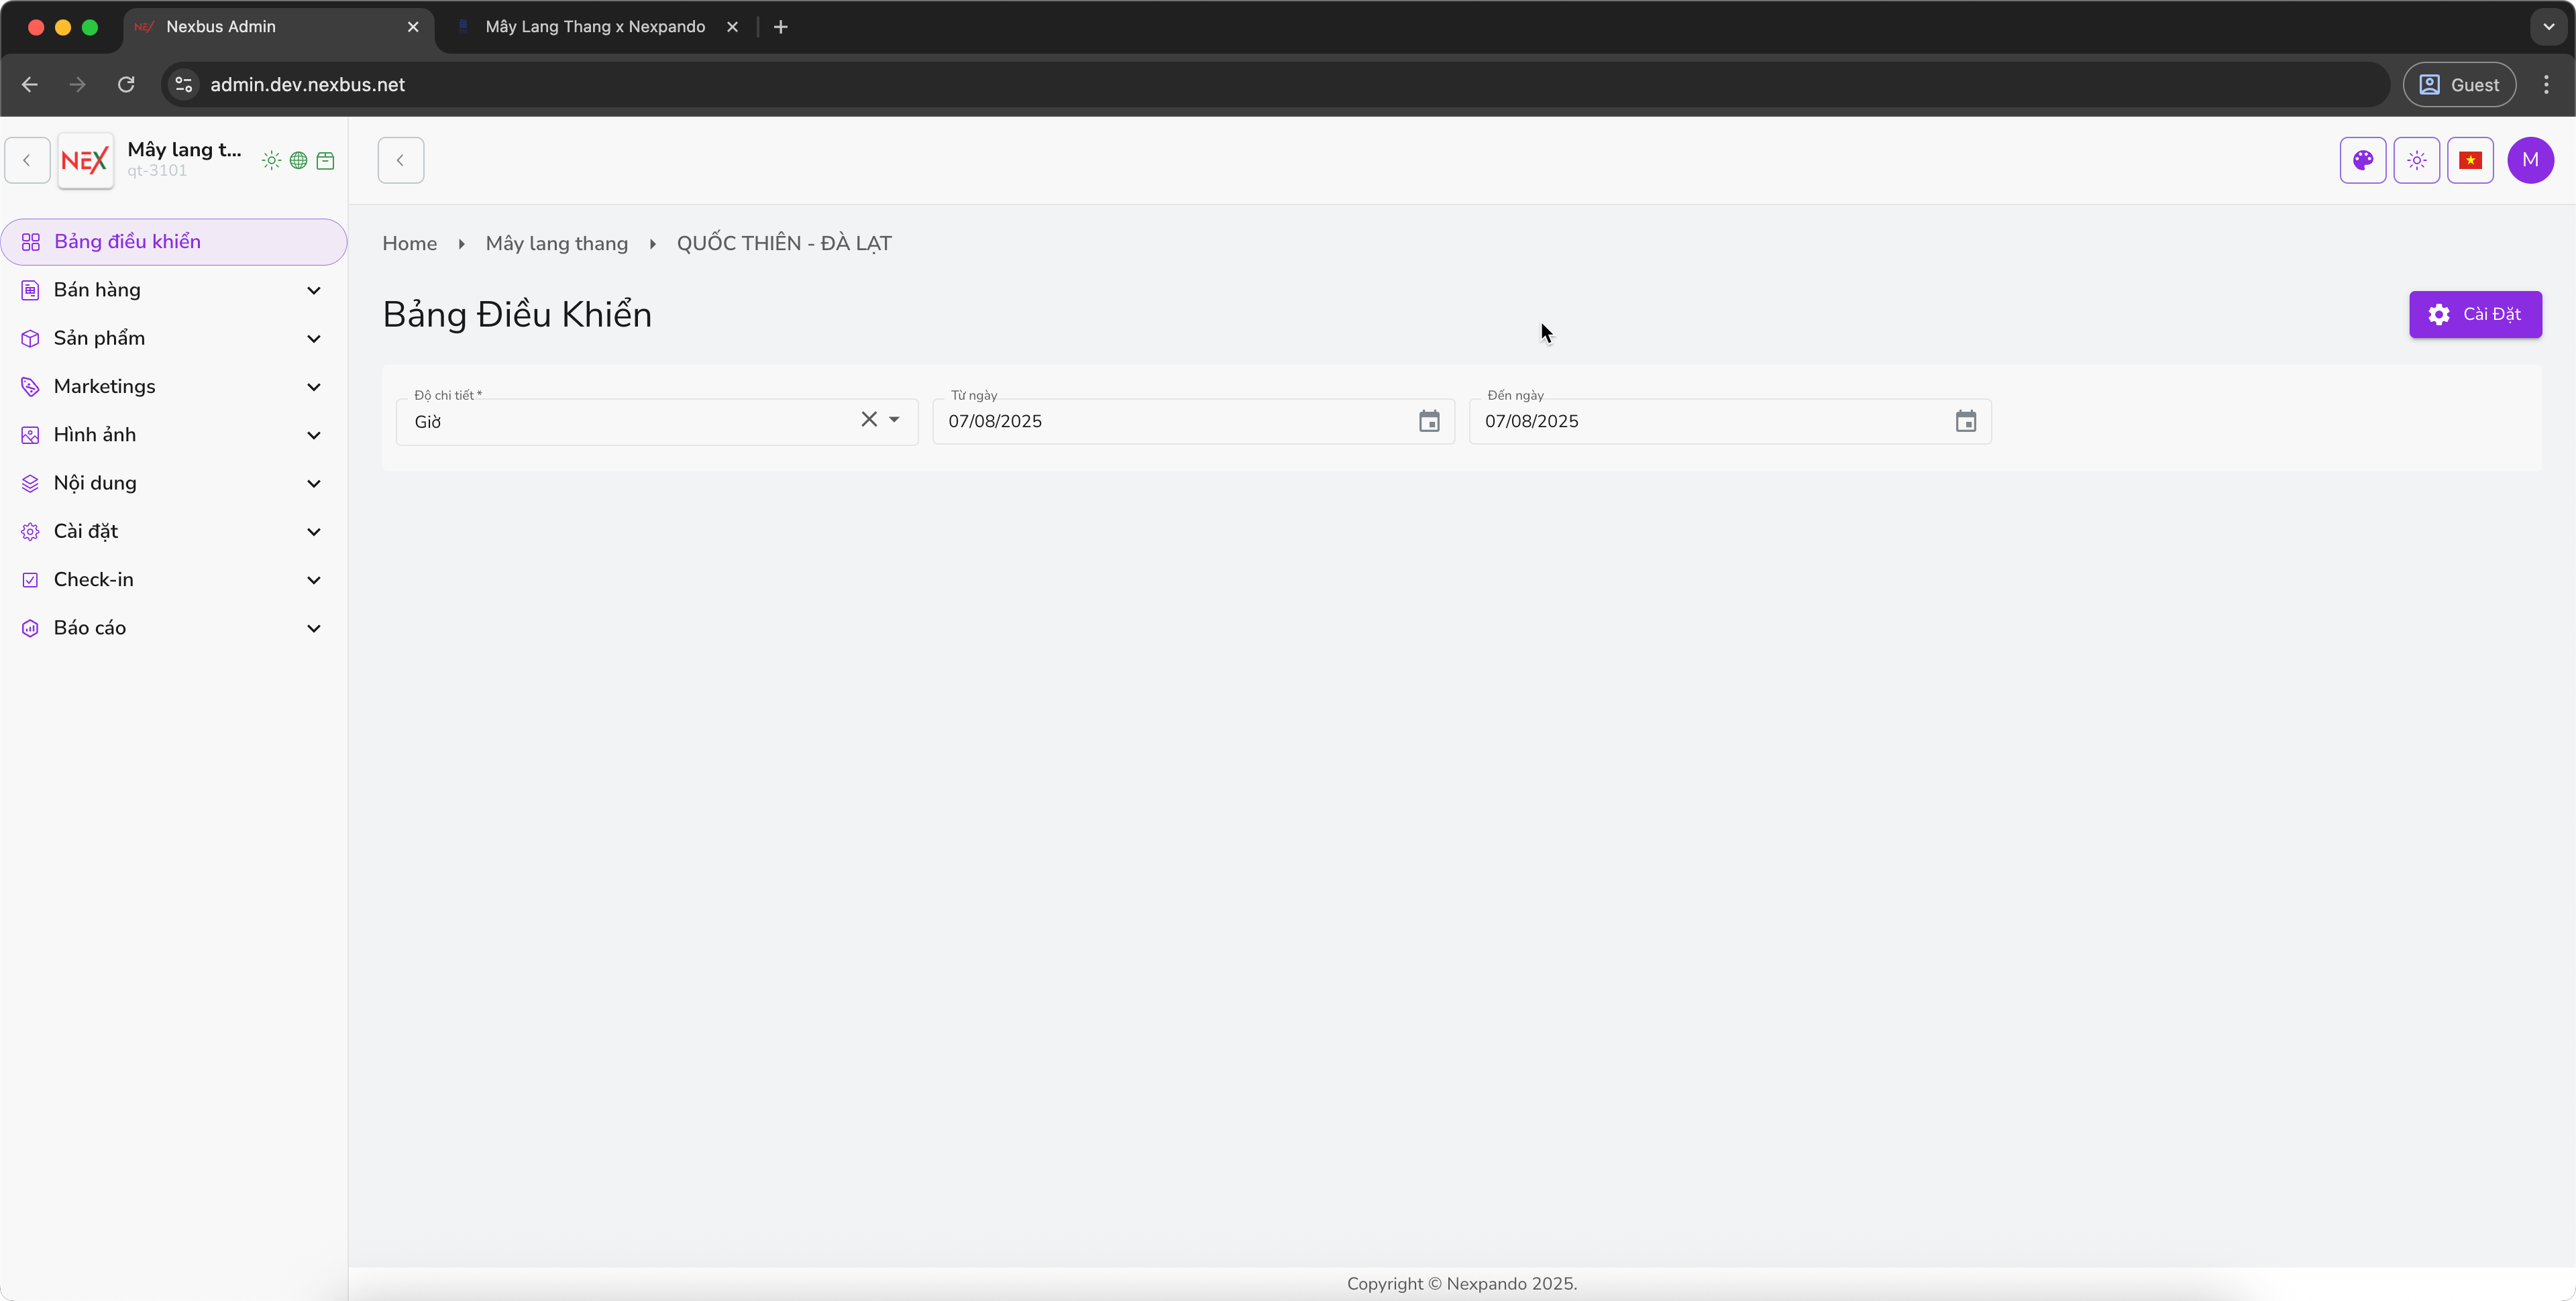
Task: Open the Đến ngày calendar picker icon
Action: (1965, 422)
